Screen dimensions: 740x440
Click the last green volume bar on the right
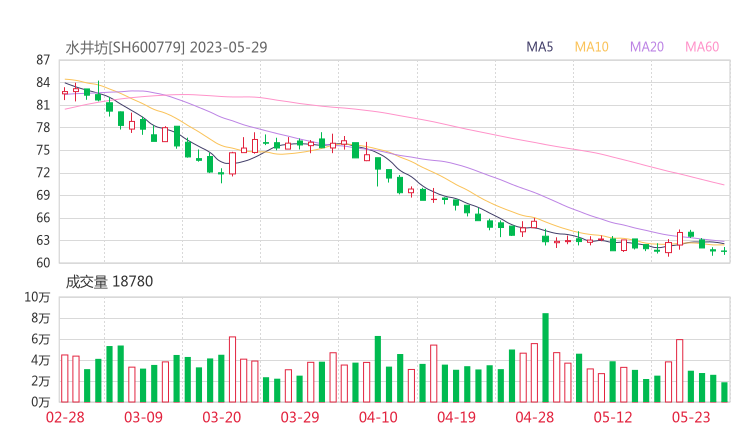coord(724,392)
